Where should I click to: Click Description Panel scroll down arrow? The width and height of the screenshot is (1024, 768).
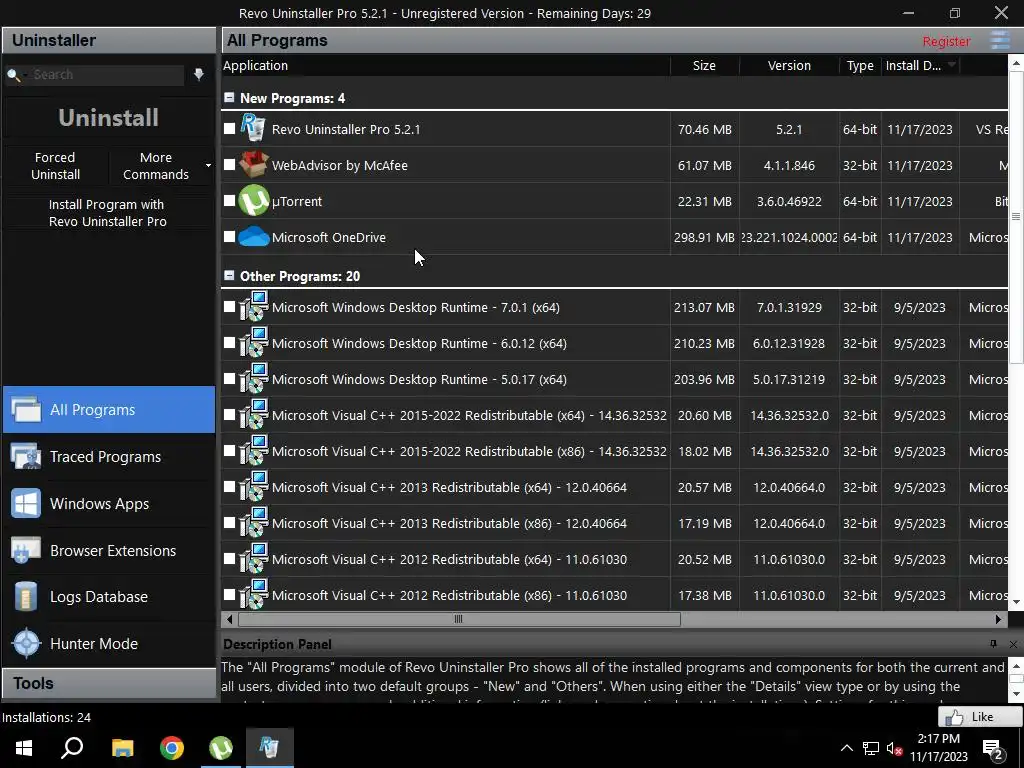(1016, 695)
